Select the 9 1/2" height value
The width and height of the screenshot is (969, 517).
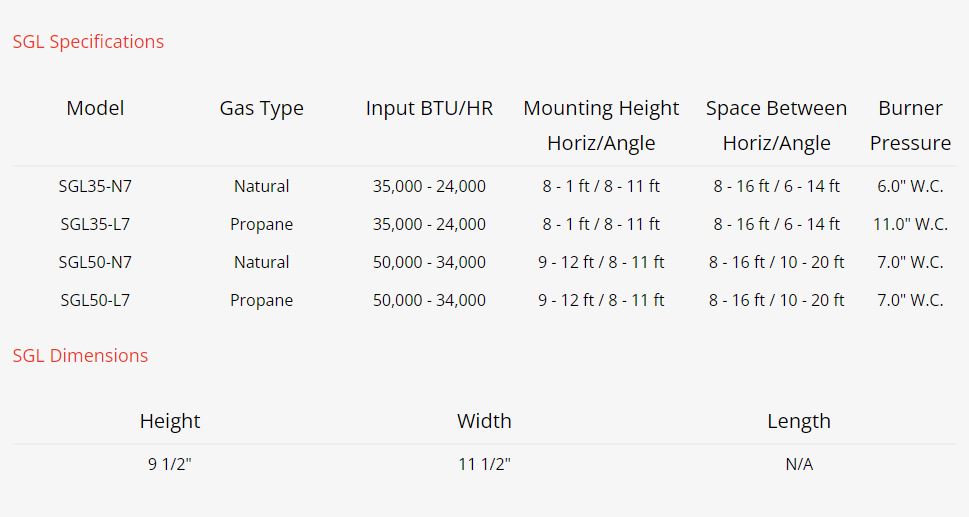tap(170, 464)
